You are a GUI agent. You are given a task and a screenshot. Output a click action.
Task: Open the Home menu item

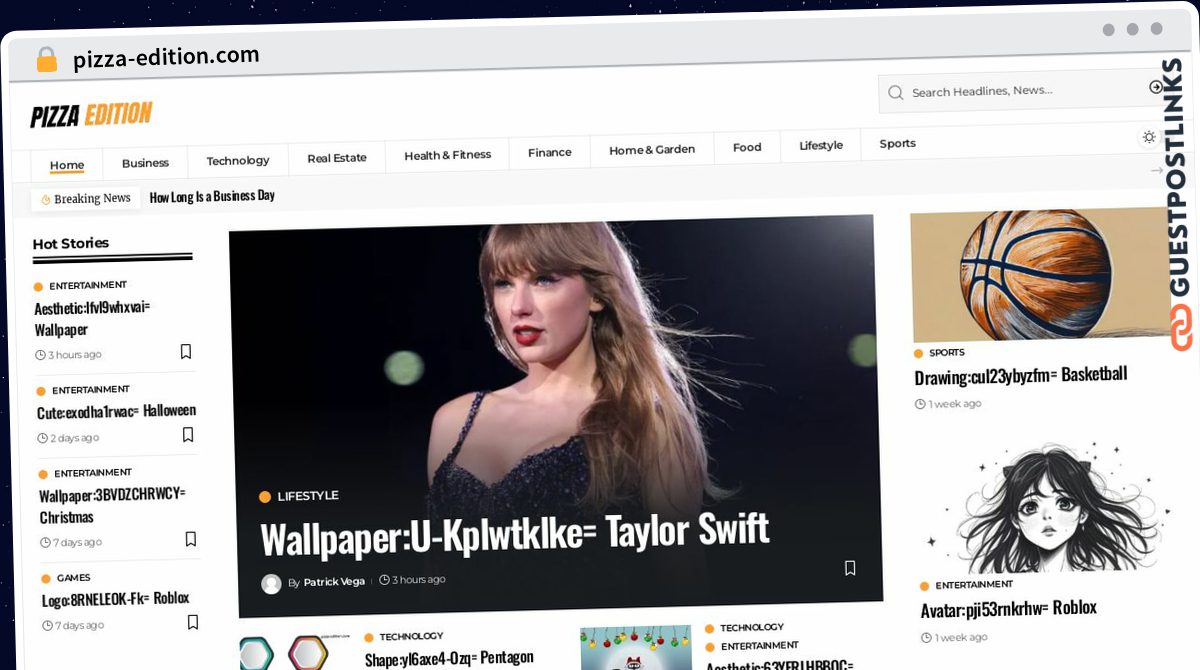[67, 165]
